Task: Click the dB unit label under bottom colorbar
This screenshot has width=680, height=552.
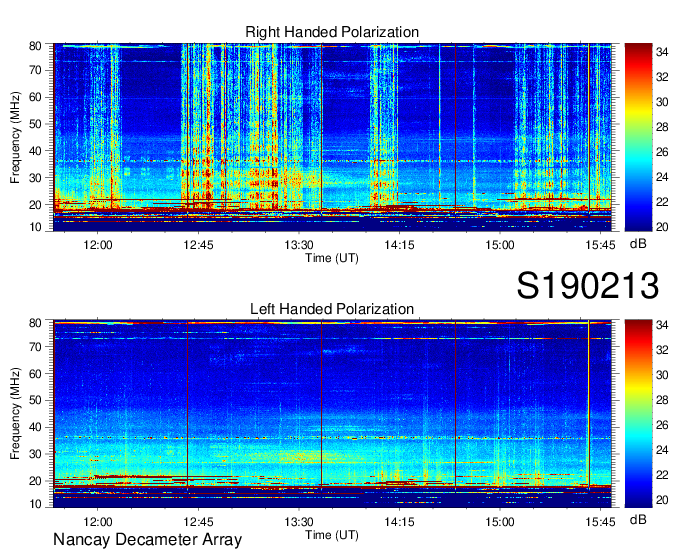Action: [x=638, y=520]
